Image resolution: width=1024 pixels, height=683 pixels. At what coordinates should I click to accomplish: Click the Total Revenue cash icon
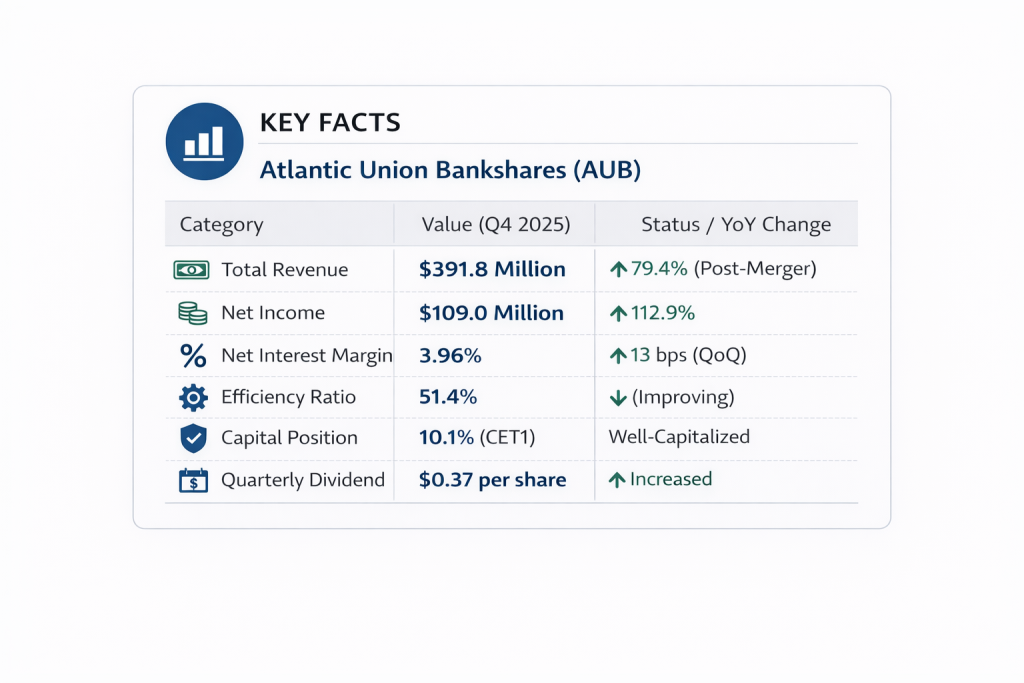[192, 270]
